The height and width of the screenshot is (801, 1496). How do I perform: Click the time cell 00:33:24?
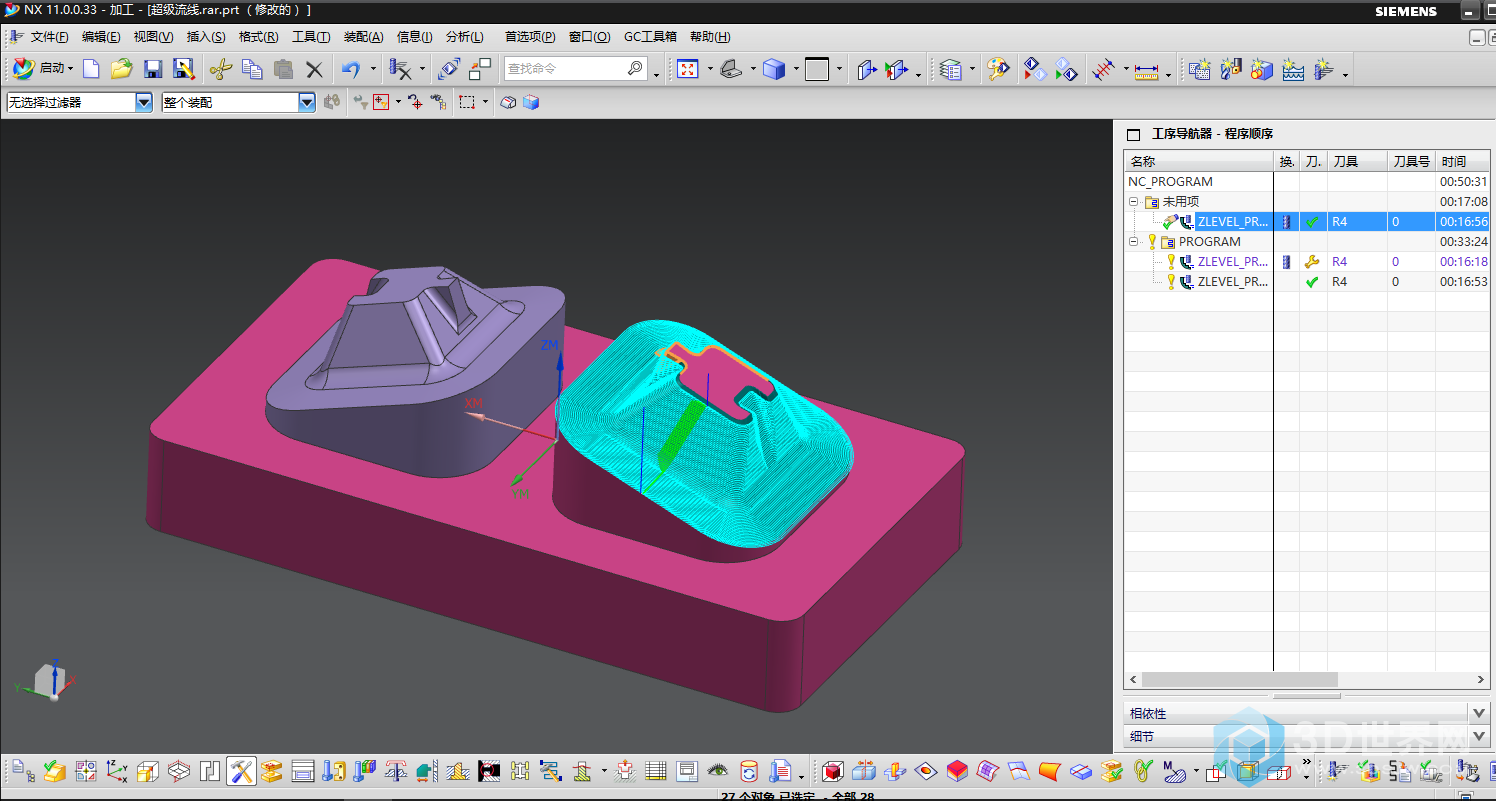click(x=1463, y=242)
